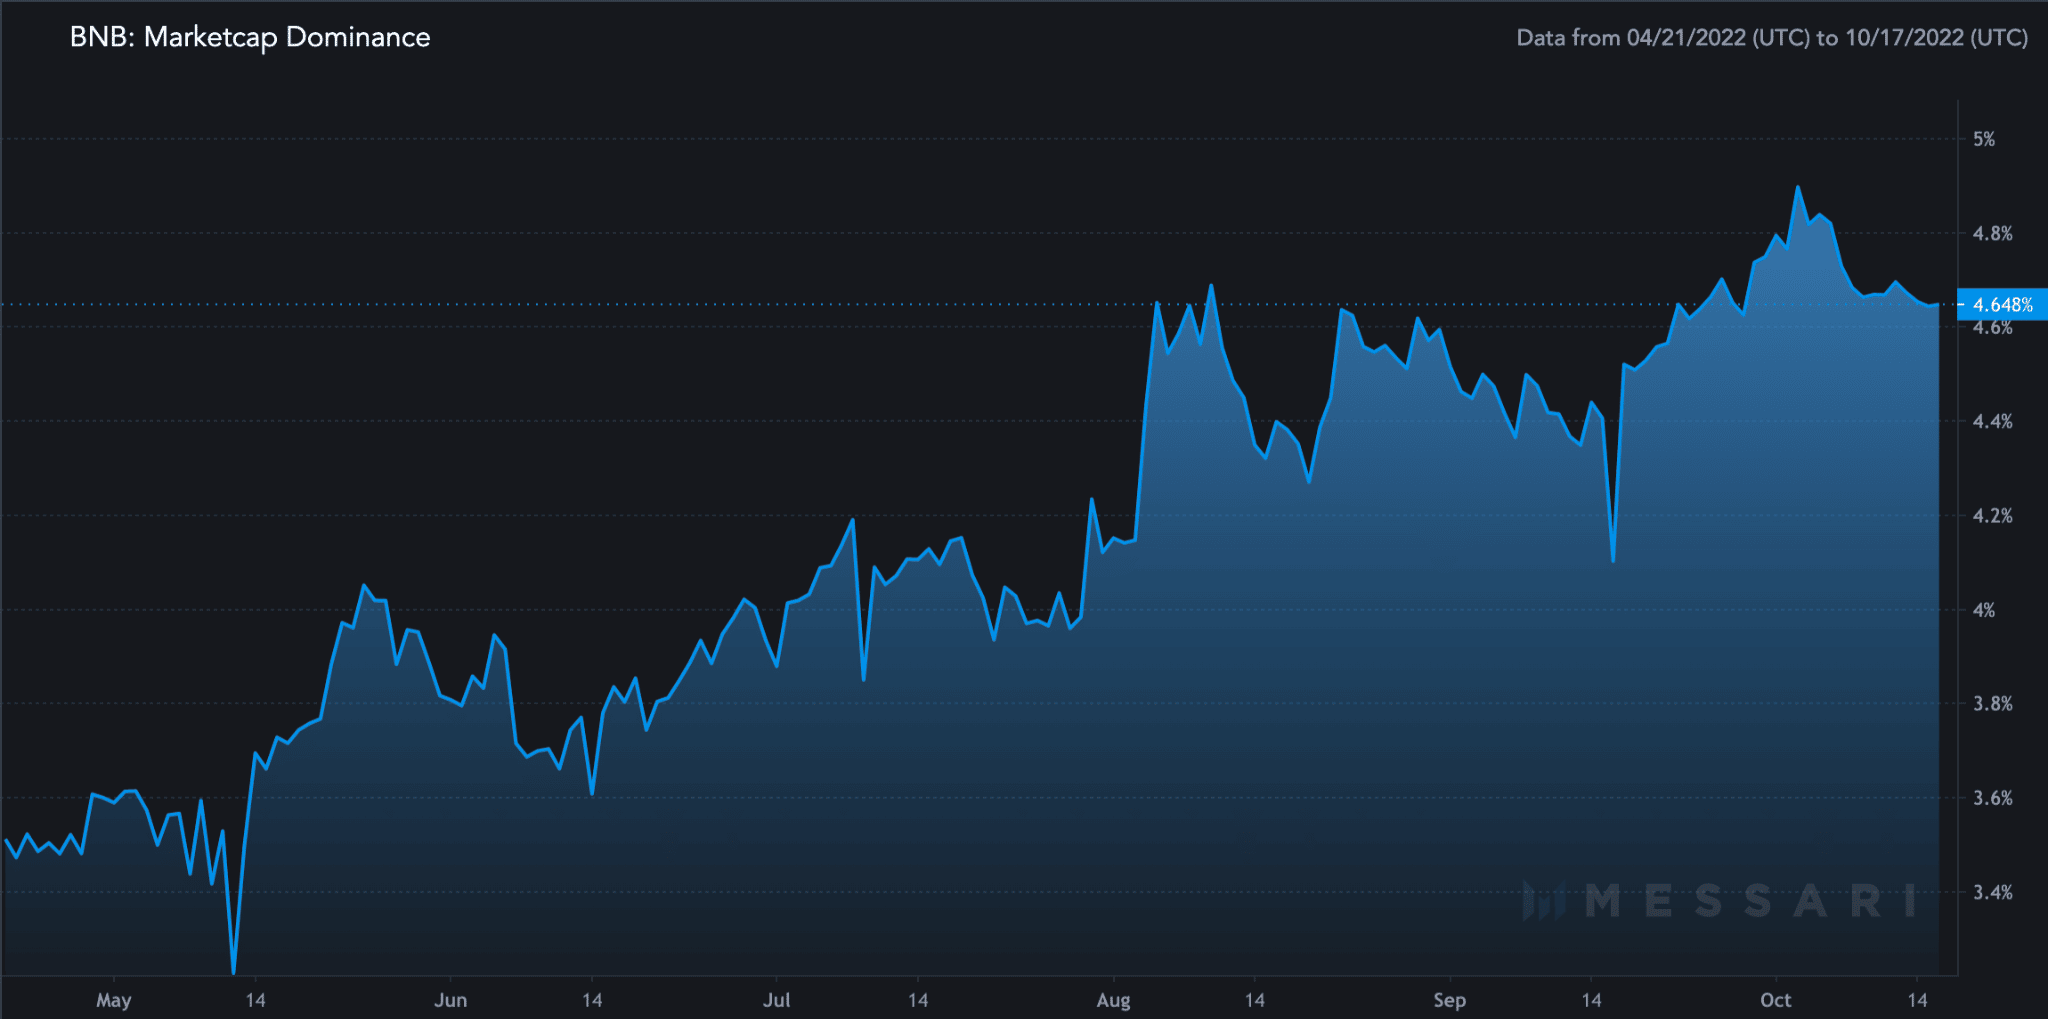Click the 4.8% y-axis label
The image size is (2048, 1019).
point(1992,233)
